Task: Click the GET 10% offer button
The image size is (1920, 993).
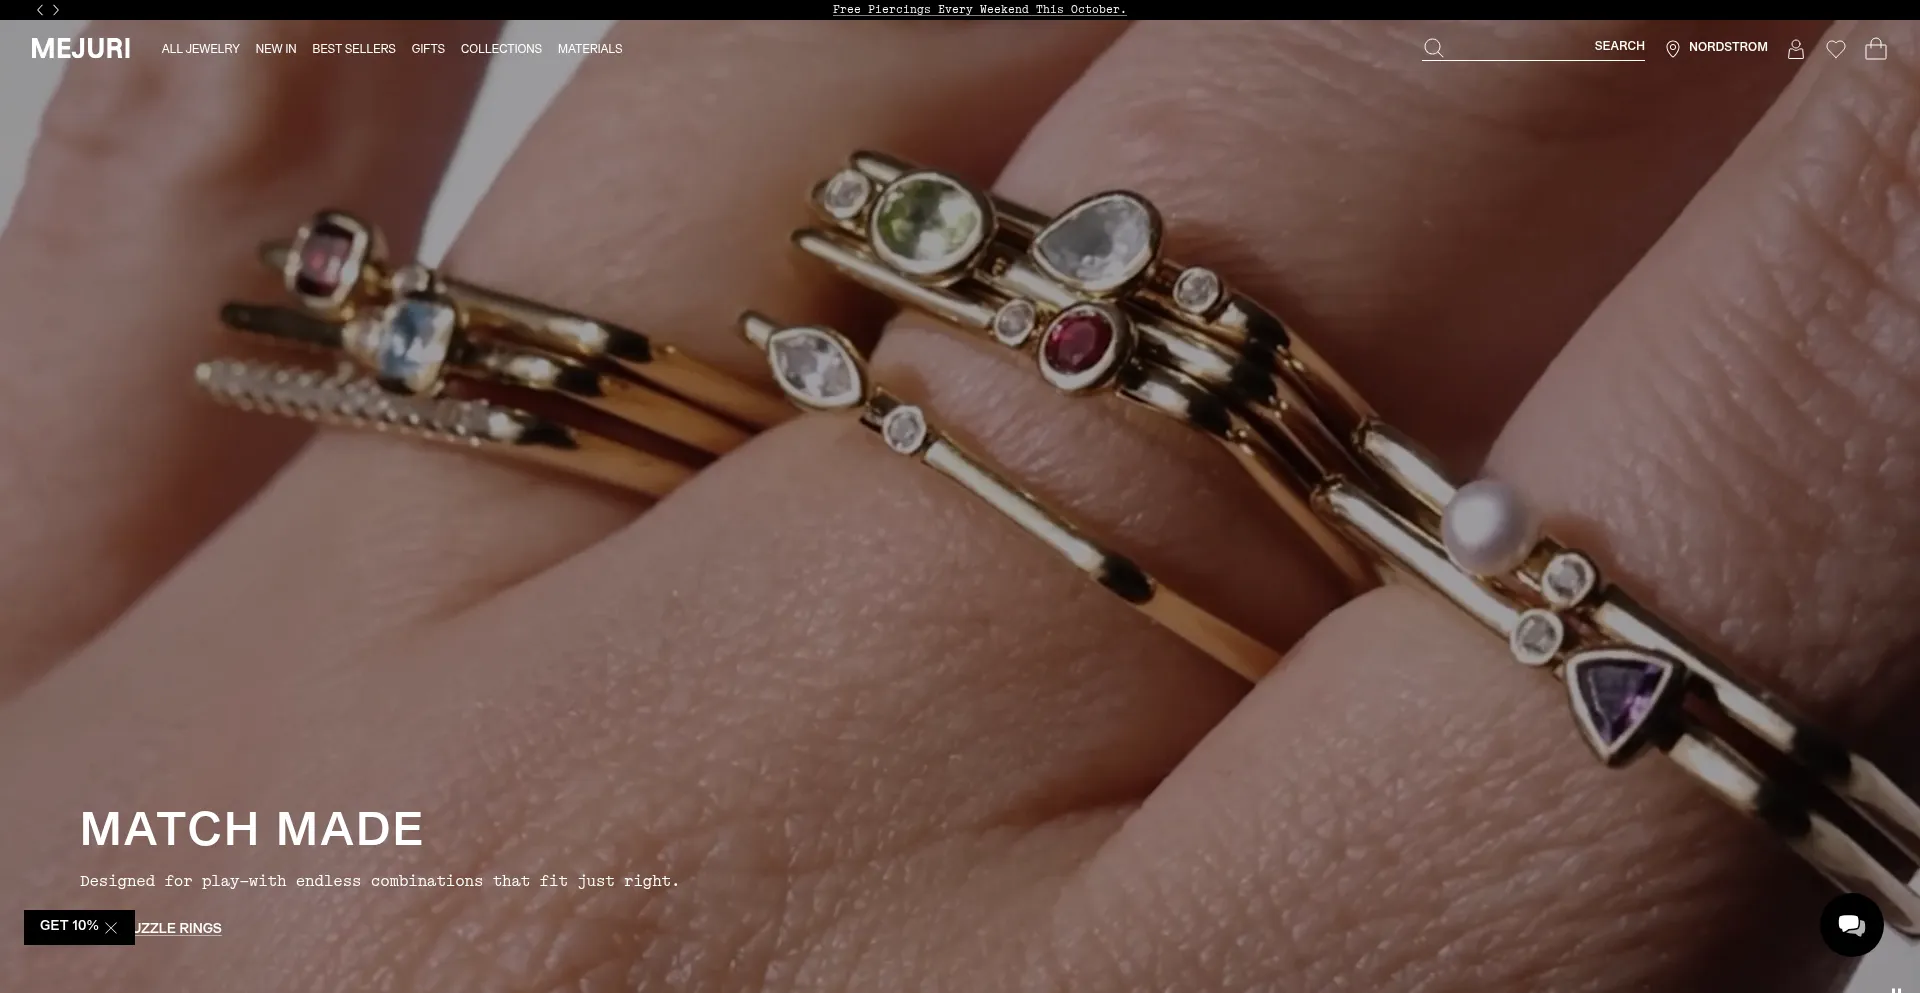Action: [x=68, y=926]
